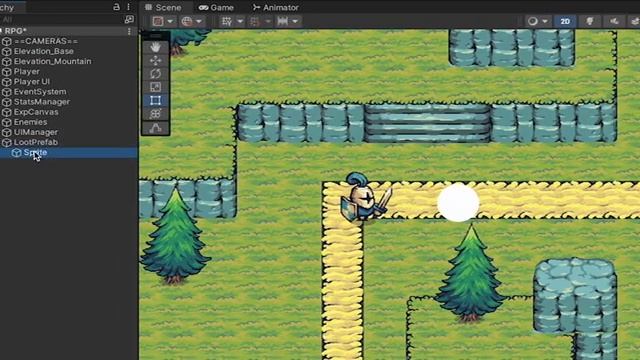The image size is (640, 360).
Task: Click the knight player character in the Scene
Action: coord(366,197)
